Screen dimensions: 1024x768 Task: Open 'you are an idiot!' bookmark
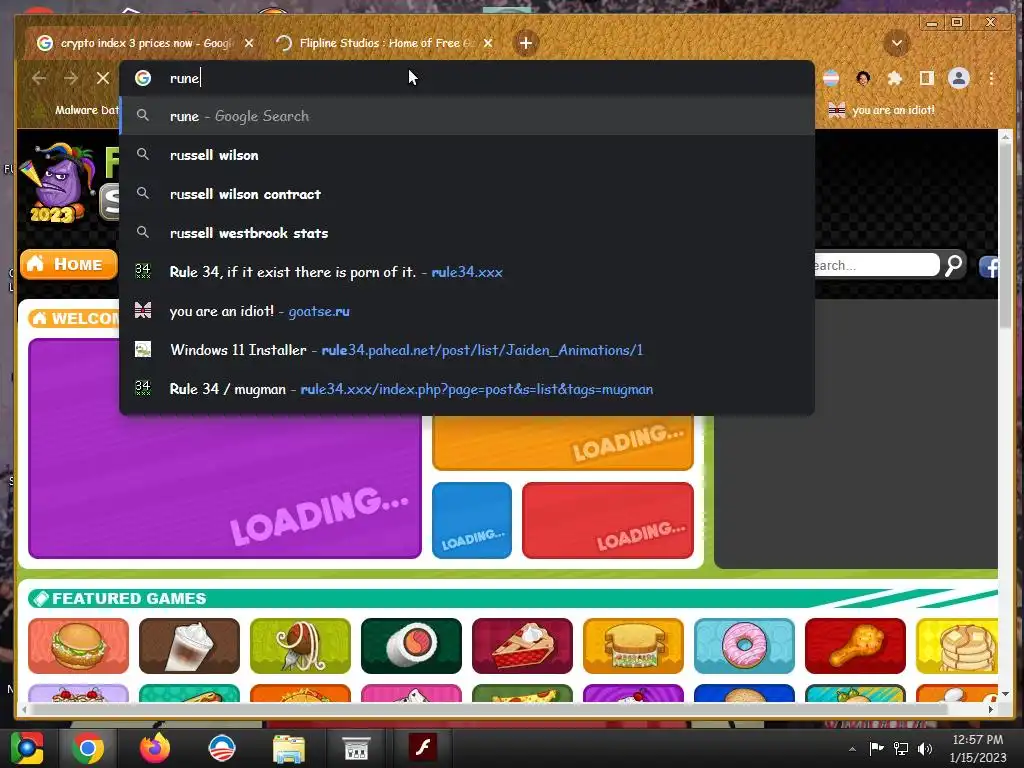click(x=882, y=110)
